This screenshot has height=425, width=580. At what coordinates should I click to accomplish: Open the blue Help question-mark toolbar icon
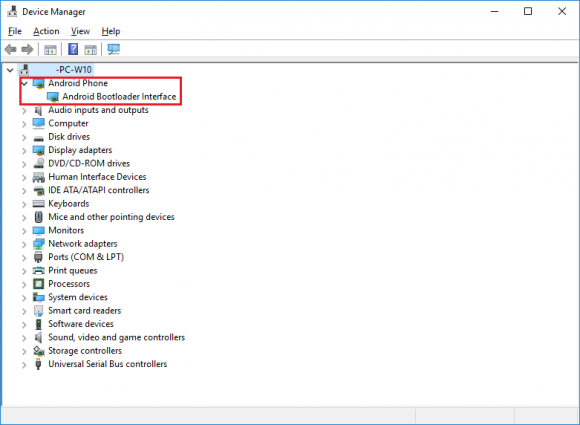click(73, 49)
